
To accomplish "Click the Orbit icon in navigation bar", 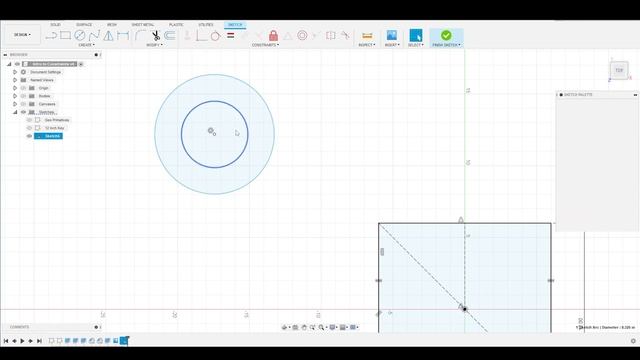I will click(284, 327).
